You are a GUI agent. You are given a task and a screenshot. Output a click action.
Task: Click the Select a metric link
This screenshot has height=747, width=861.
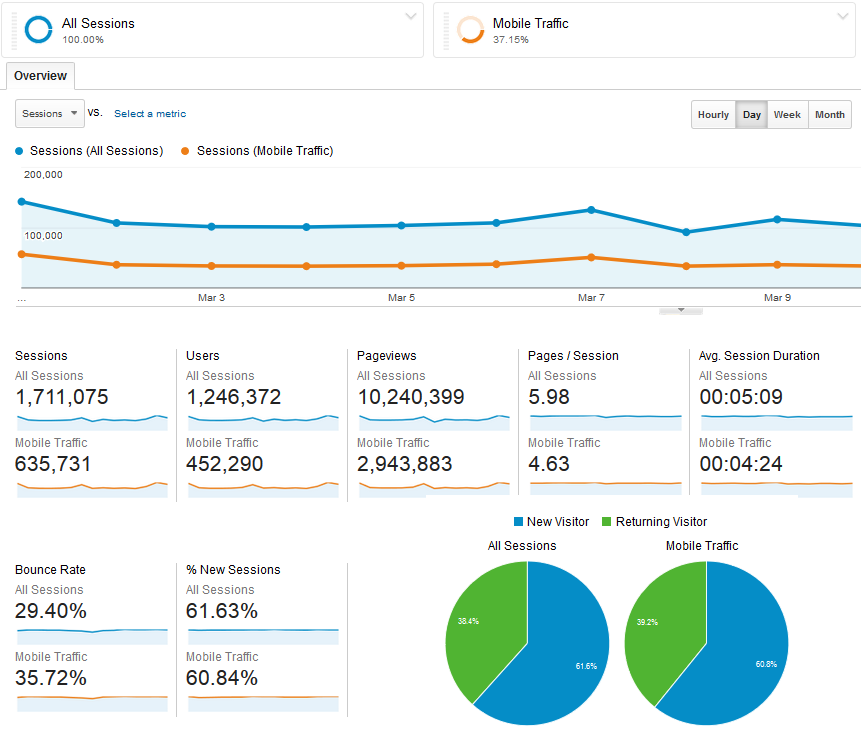(x=149, y=114)
